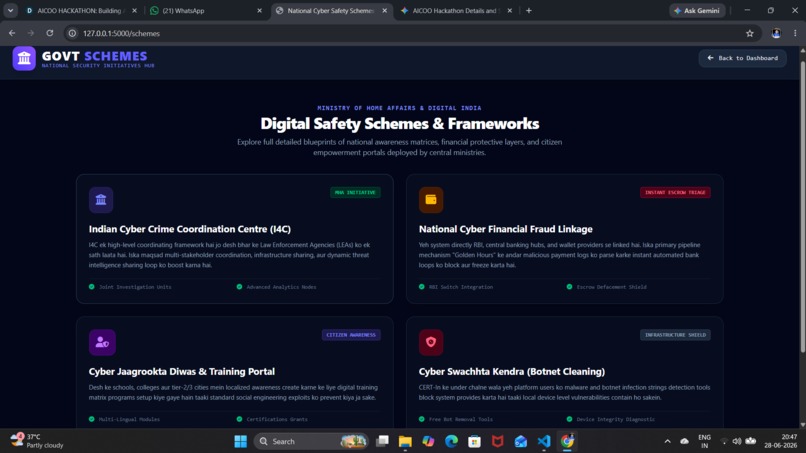Image resolution: width=806 pixels, height=453 pixels.
Task: Open the weather widget showing 37°C
Action: click(37, 441)
